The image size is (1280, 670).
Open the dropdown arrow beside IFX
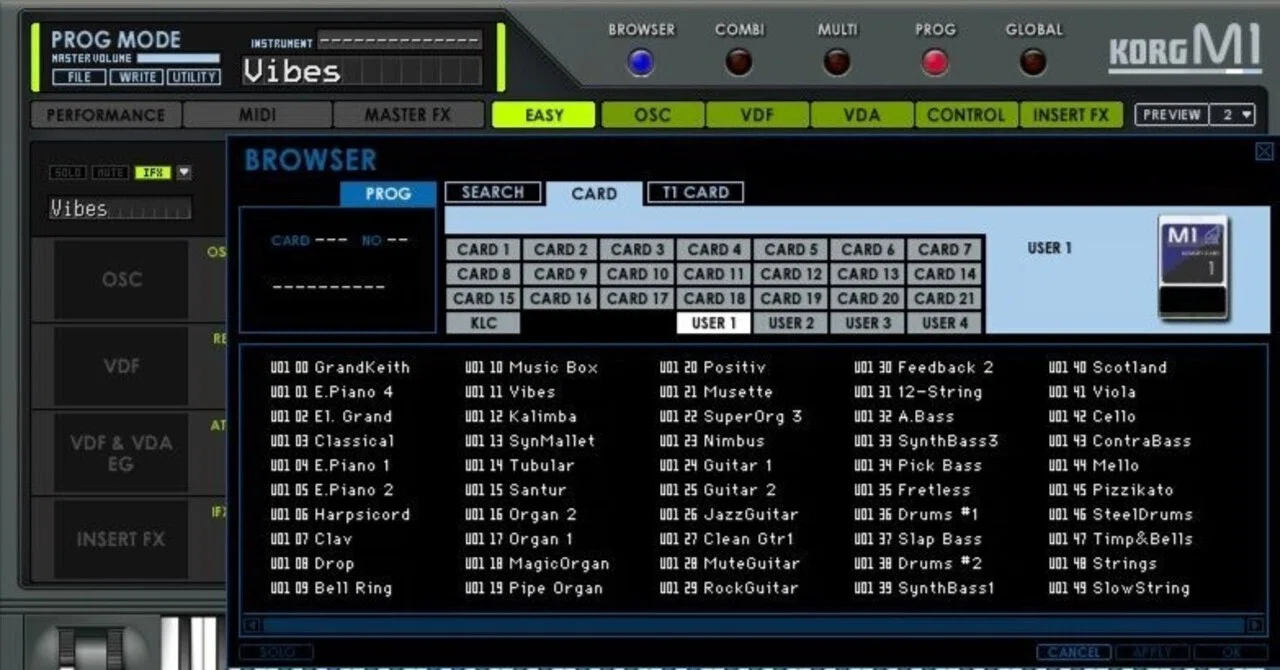[x=184, y=173]
